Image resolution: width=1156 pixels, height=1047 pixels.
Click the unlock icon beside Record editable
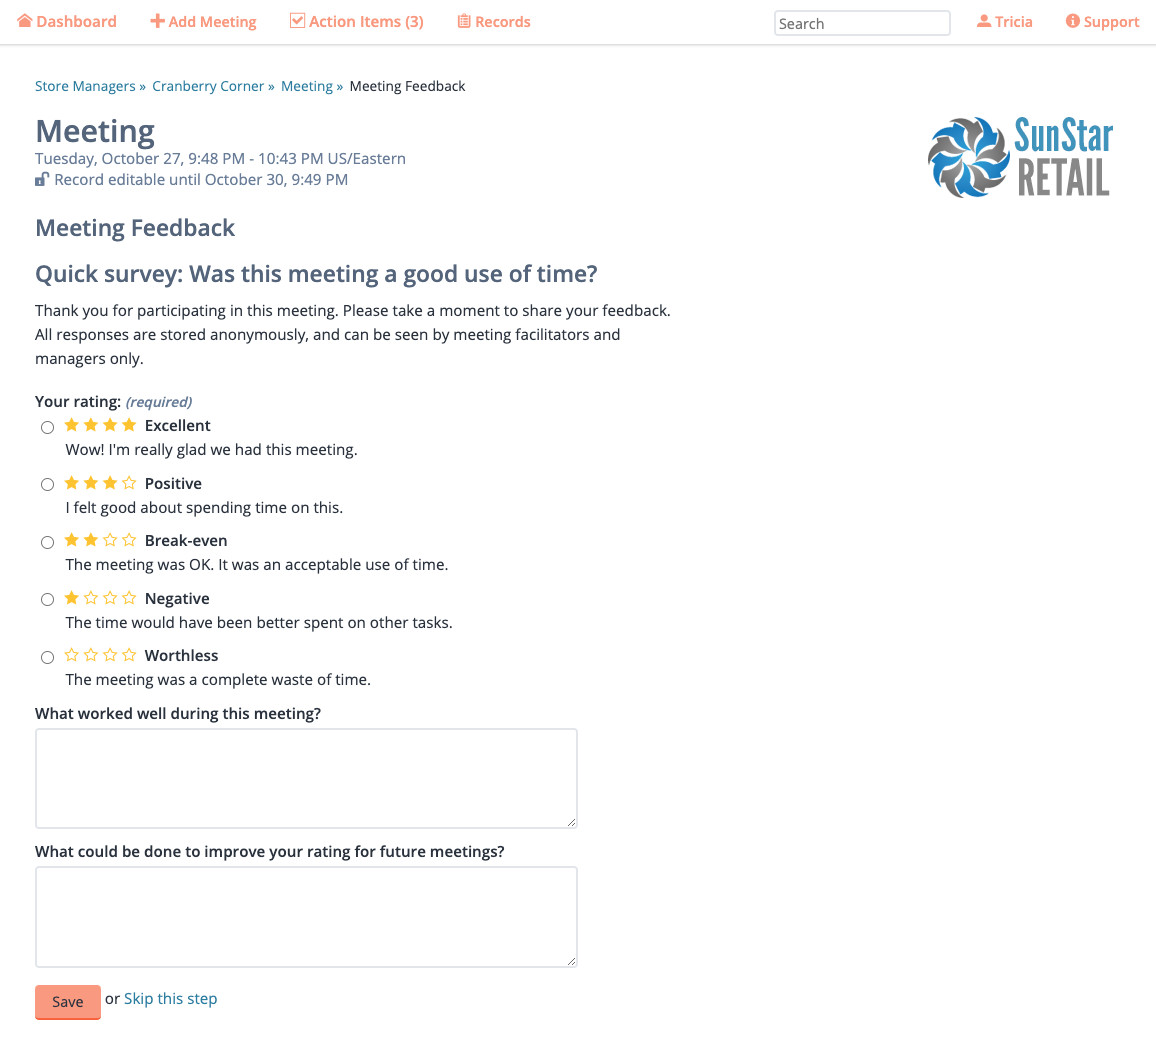pos(42,179)
